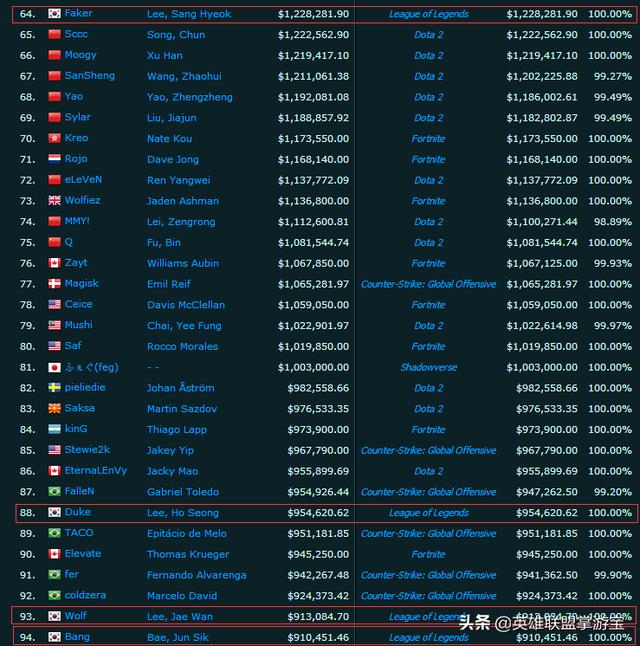
Task: Select MMY!'s percentage 98.89%
Action: click(612, 222)
